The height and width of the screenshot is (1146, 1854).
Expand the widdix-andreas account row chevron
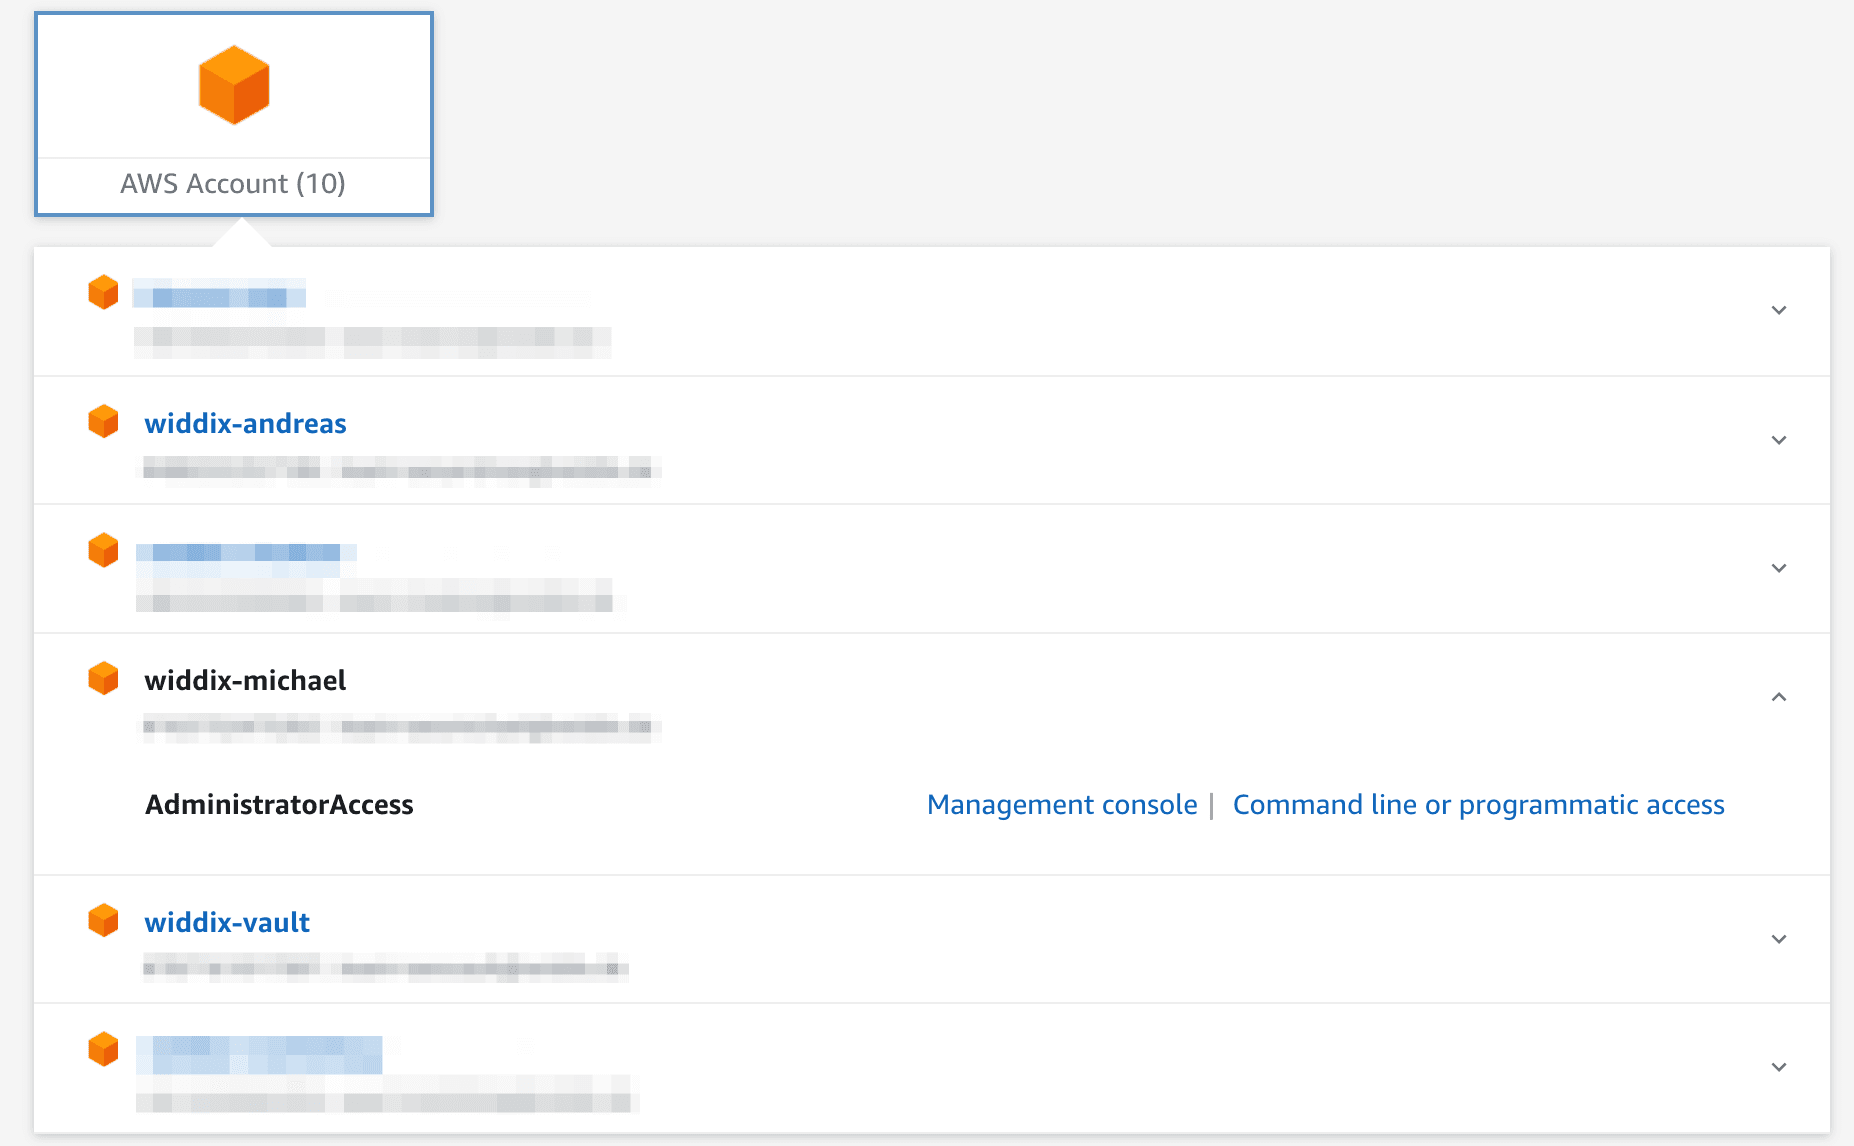[x=1778, y=440]
